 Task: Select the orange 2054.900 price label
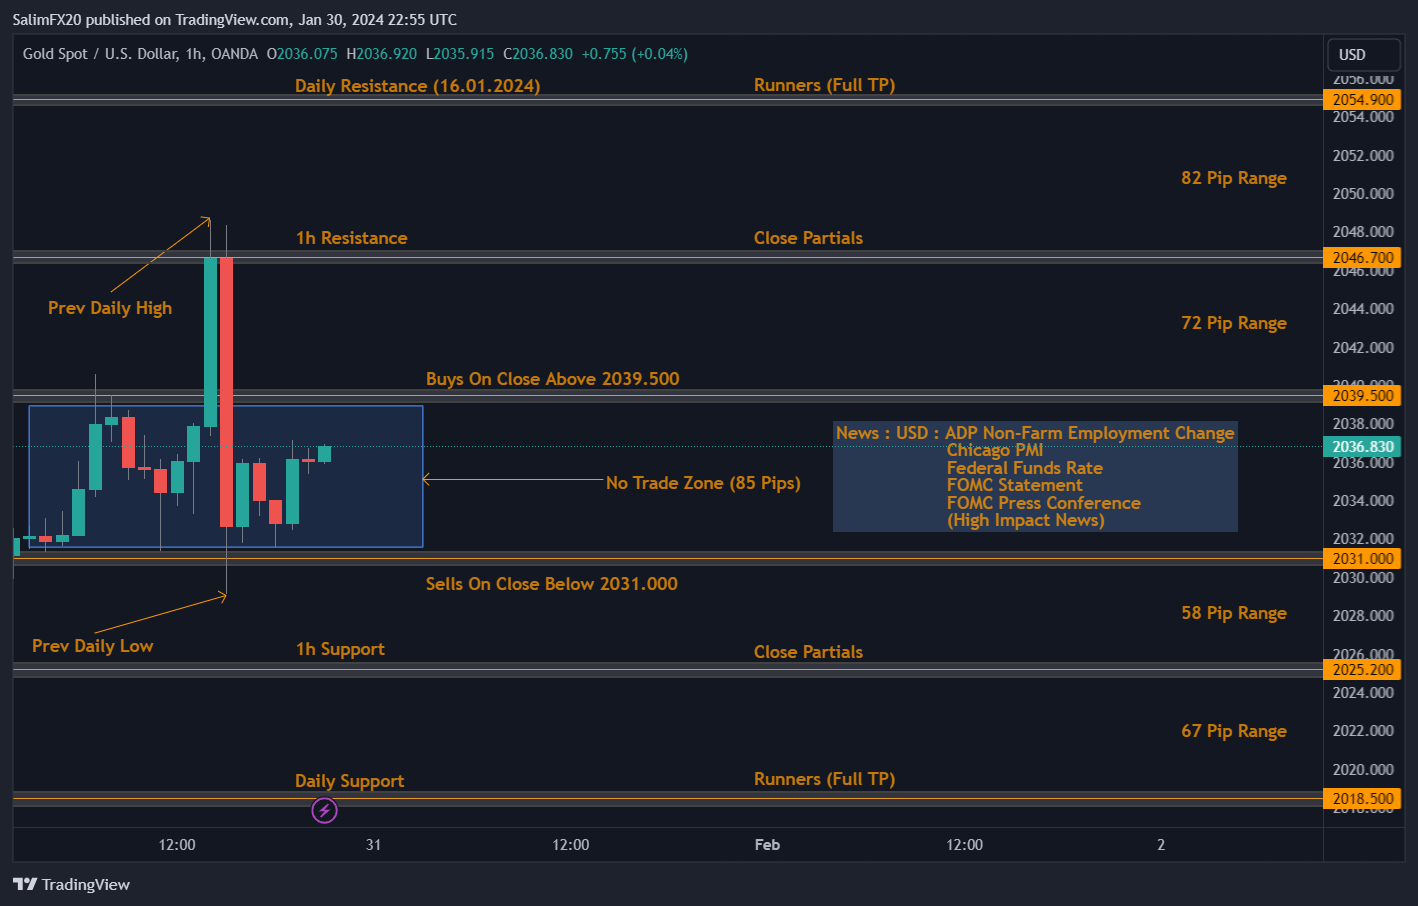1362,99
